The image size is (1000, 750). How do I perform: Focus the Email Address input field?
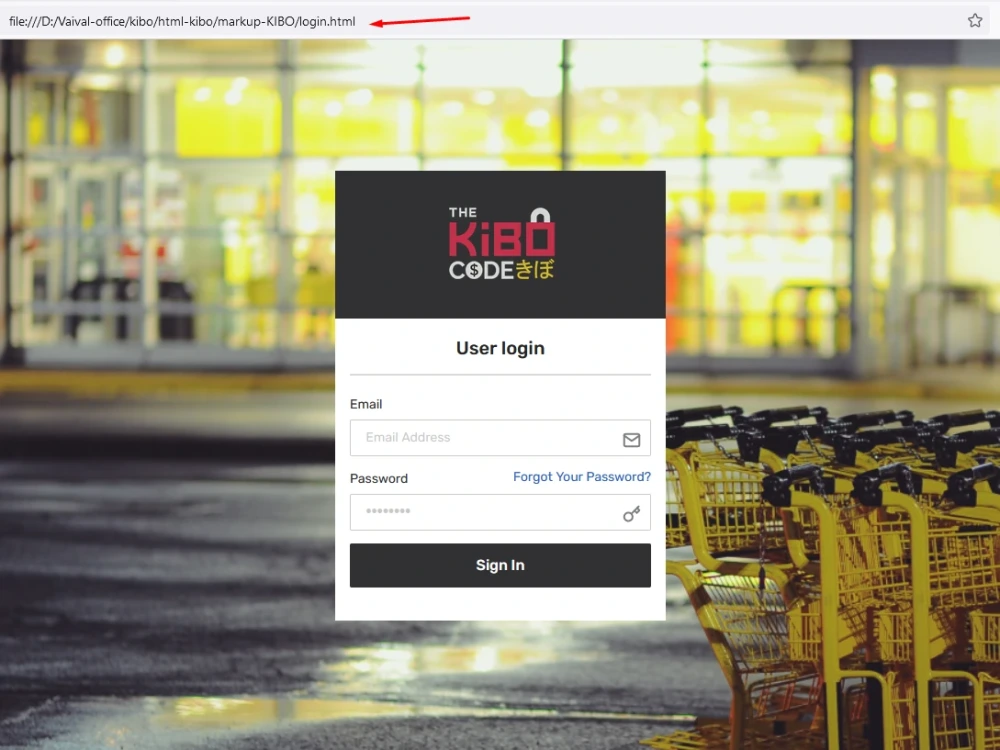tap(500, 438)
